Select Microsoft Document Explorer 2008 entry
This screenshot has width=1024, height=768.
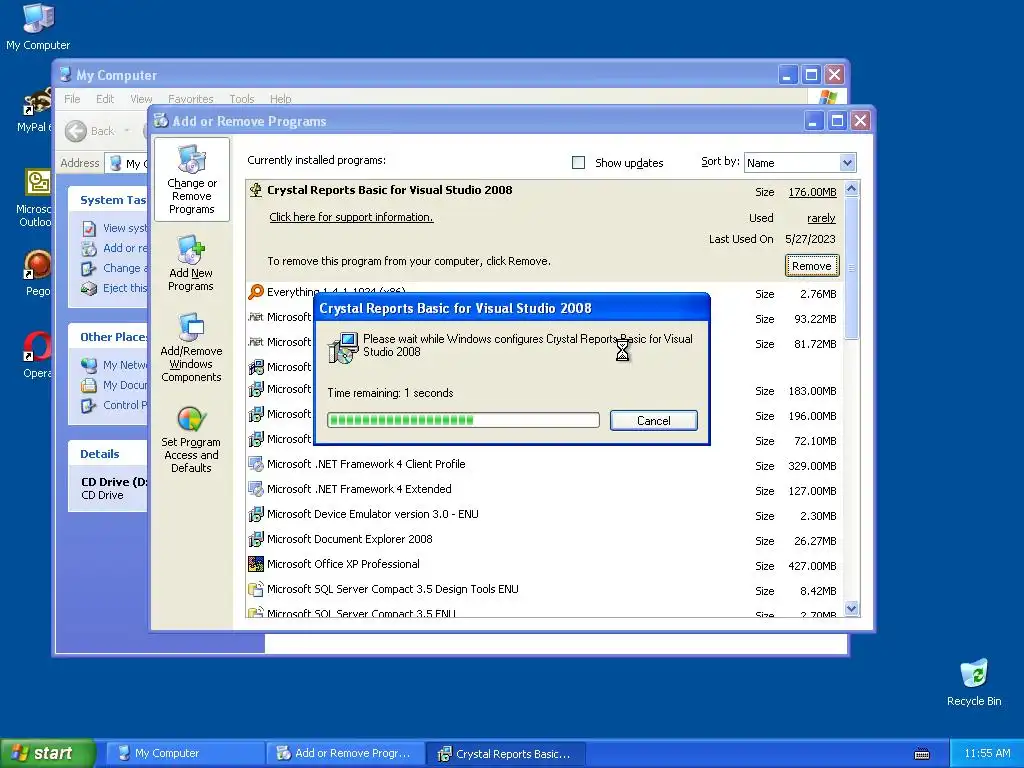click(x=349, y=539)
